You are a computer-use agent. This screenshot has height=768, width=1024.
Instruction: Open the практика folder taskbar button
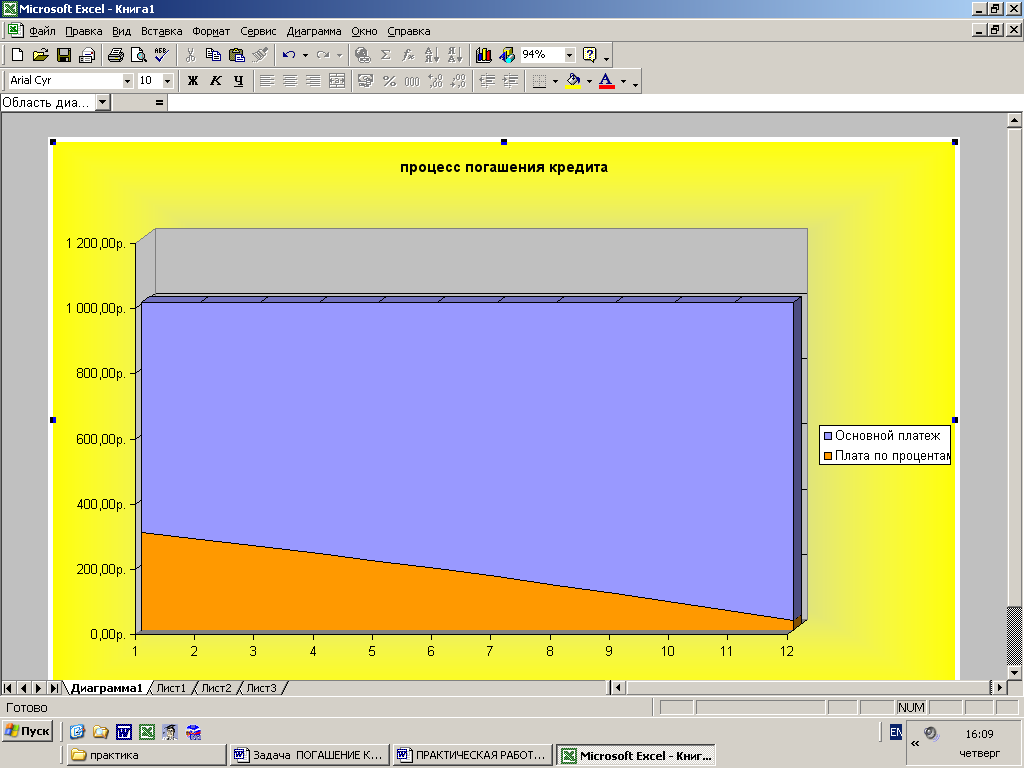pos(146,755)
